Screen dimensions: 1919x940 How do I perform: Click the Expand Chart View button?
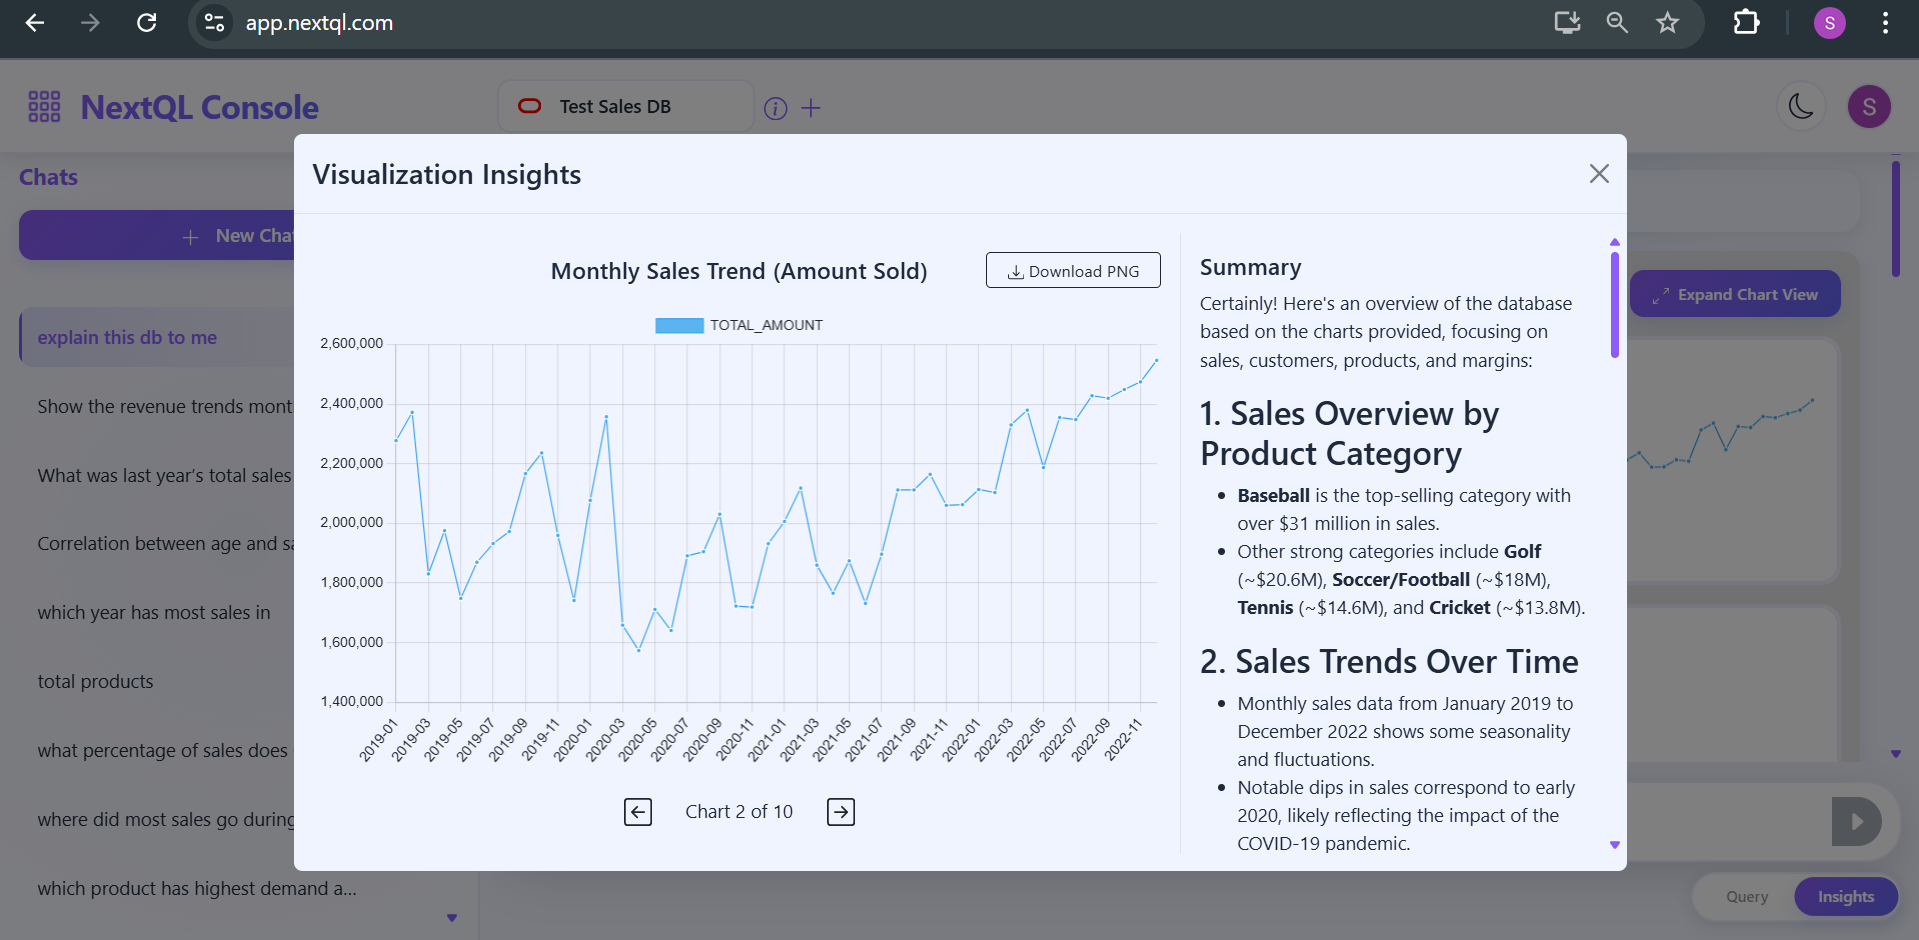tap(1735, 293)
